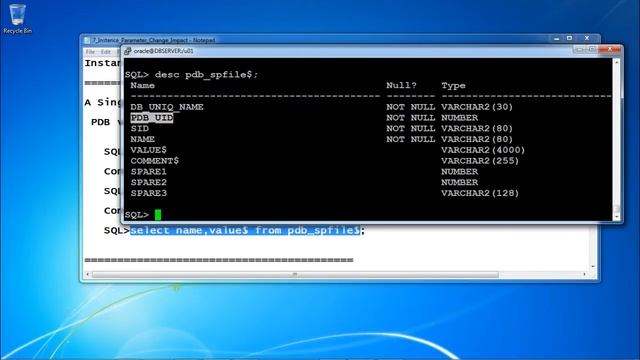The height and width of the screenshot is (360, 640).
Task: Click the VARCHAR2(128) type value
Action: [480, 193]
